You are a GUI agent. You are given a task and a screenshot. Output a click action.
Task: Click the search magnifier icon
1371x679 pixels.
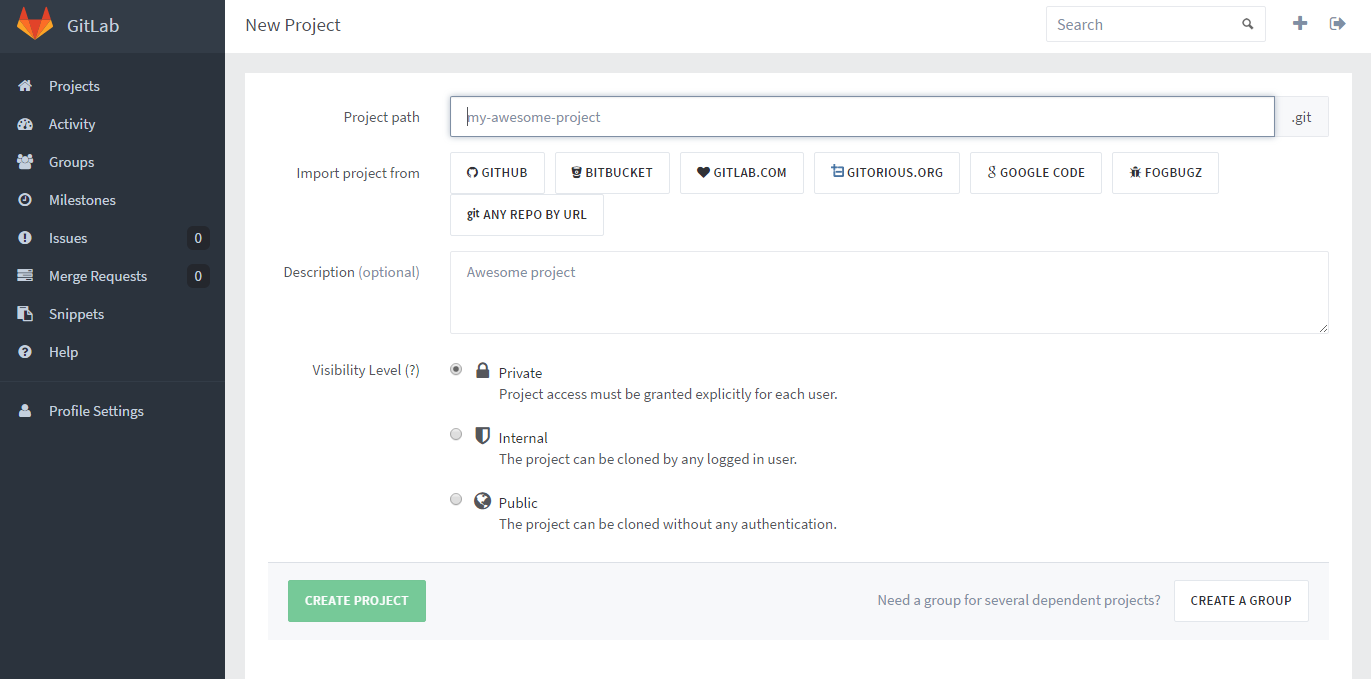point(1248,24)
